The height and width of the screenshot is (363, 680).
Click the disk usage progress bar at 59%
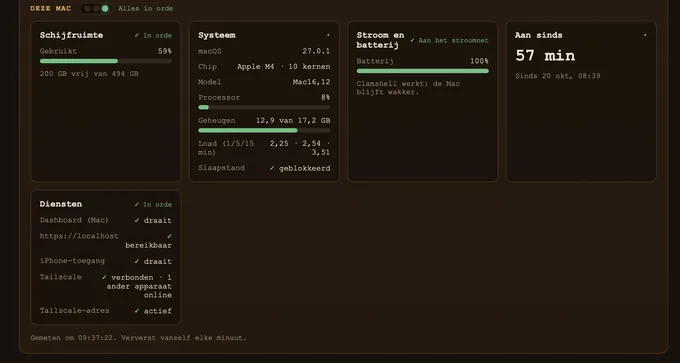(106, 61)
